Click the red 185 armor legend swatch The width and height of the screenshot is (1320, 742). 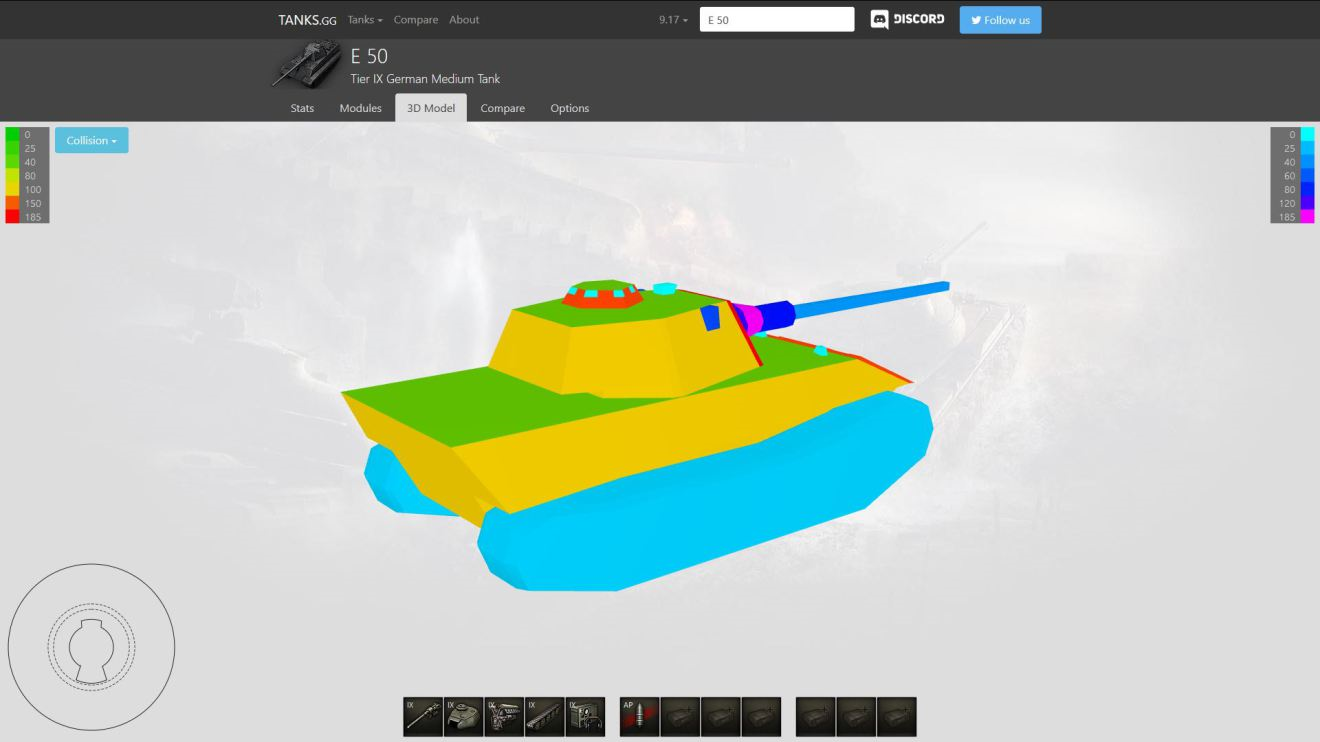12,217
